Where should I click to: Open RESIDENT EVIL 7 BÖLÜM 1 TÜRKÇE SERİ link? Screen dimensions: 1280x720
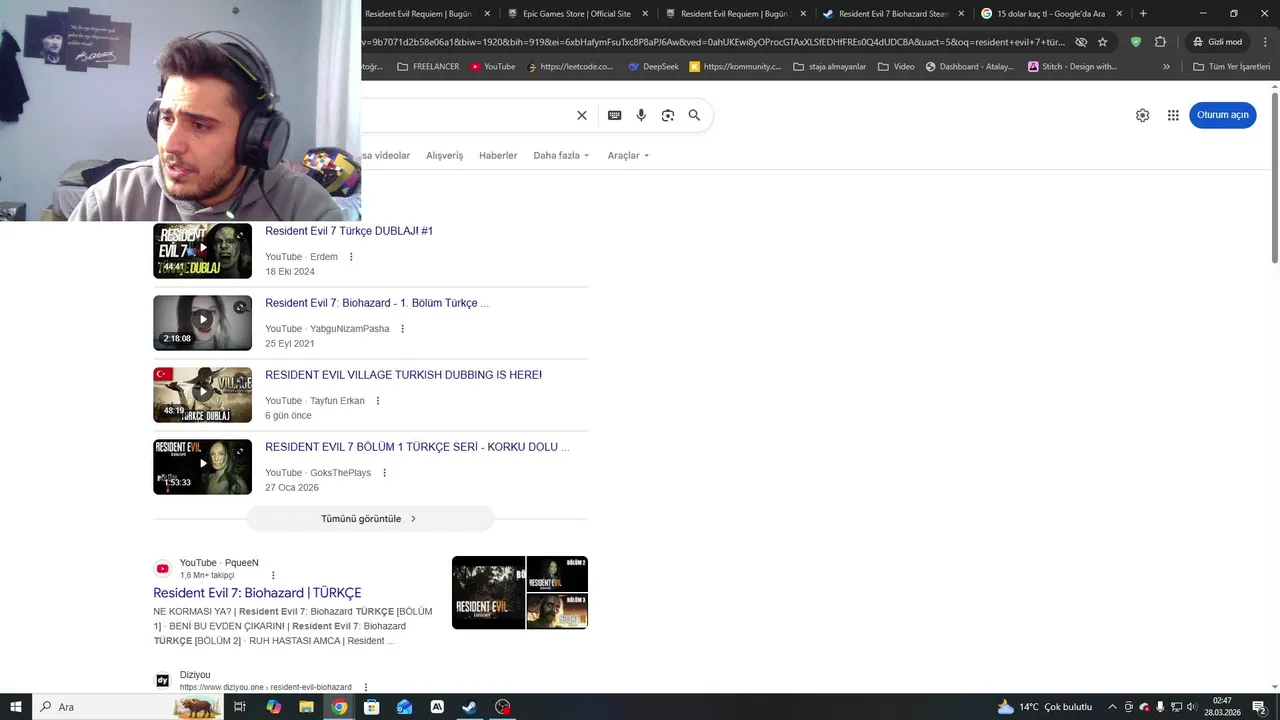(417, 447)
